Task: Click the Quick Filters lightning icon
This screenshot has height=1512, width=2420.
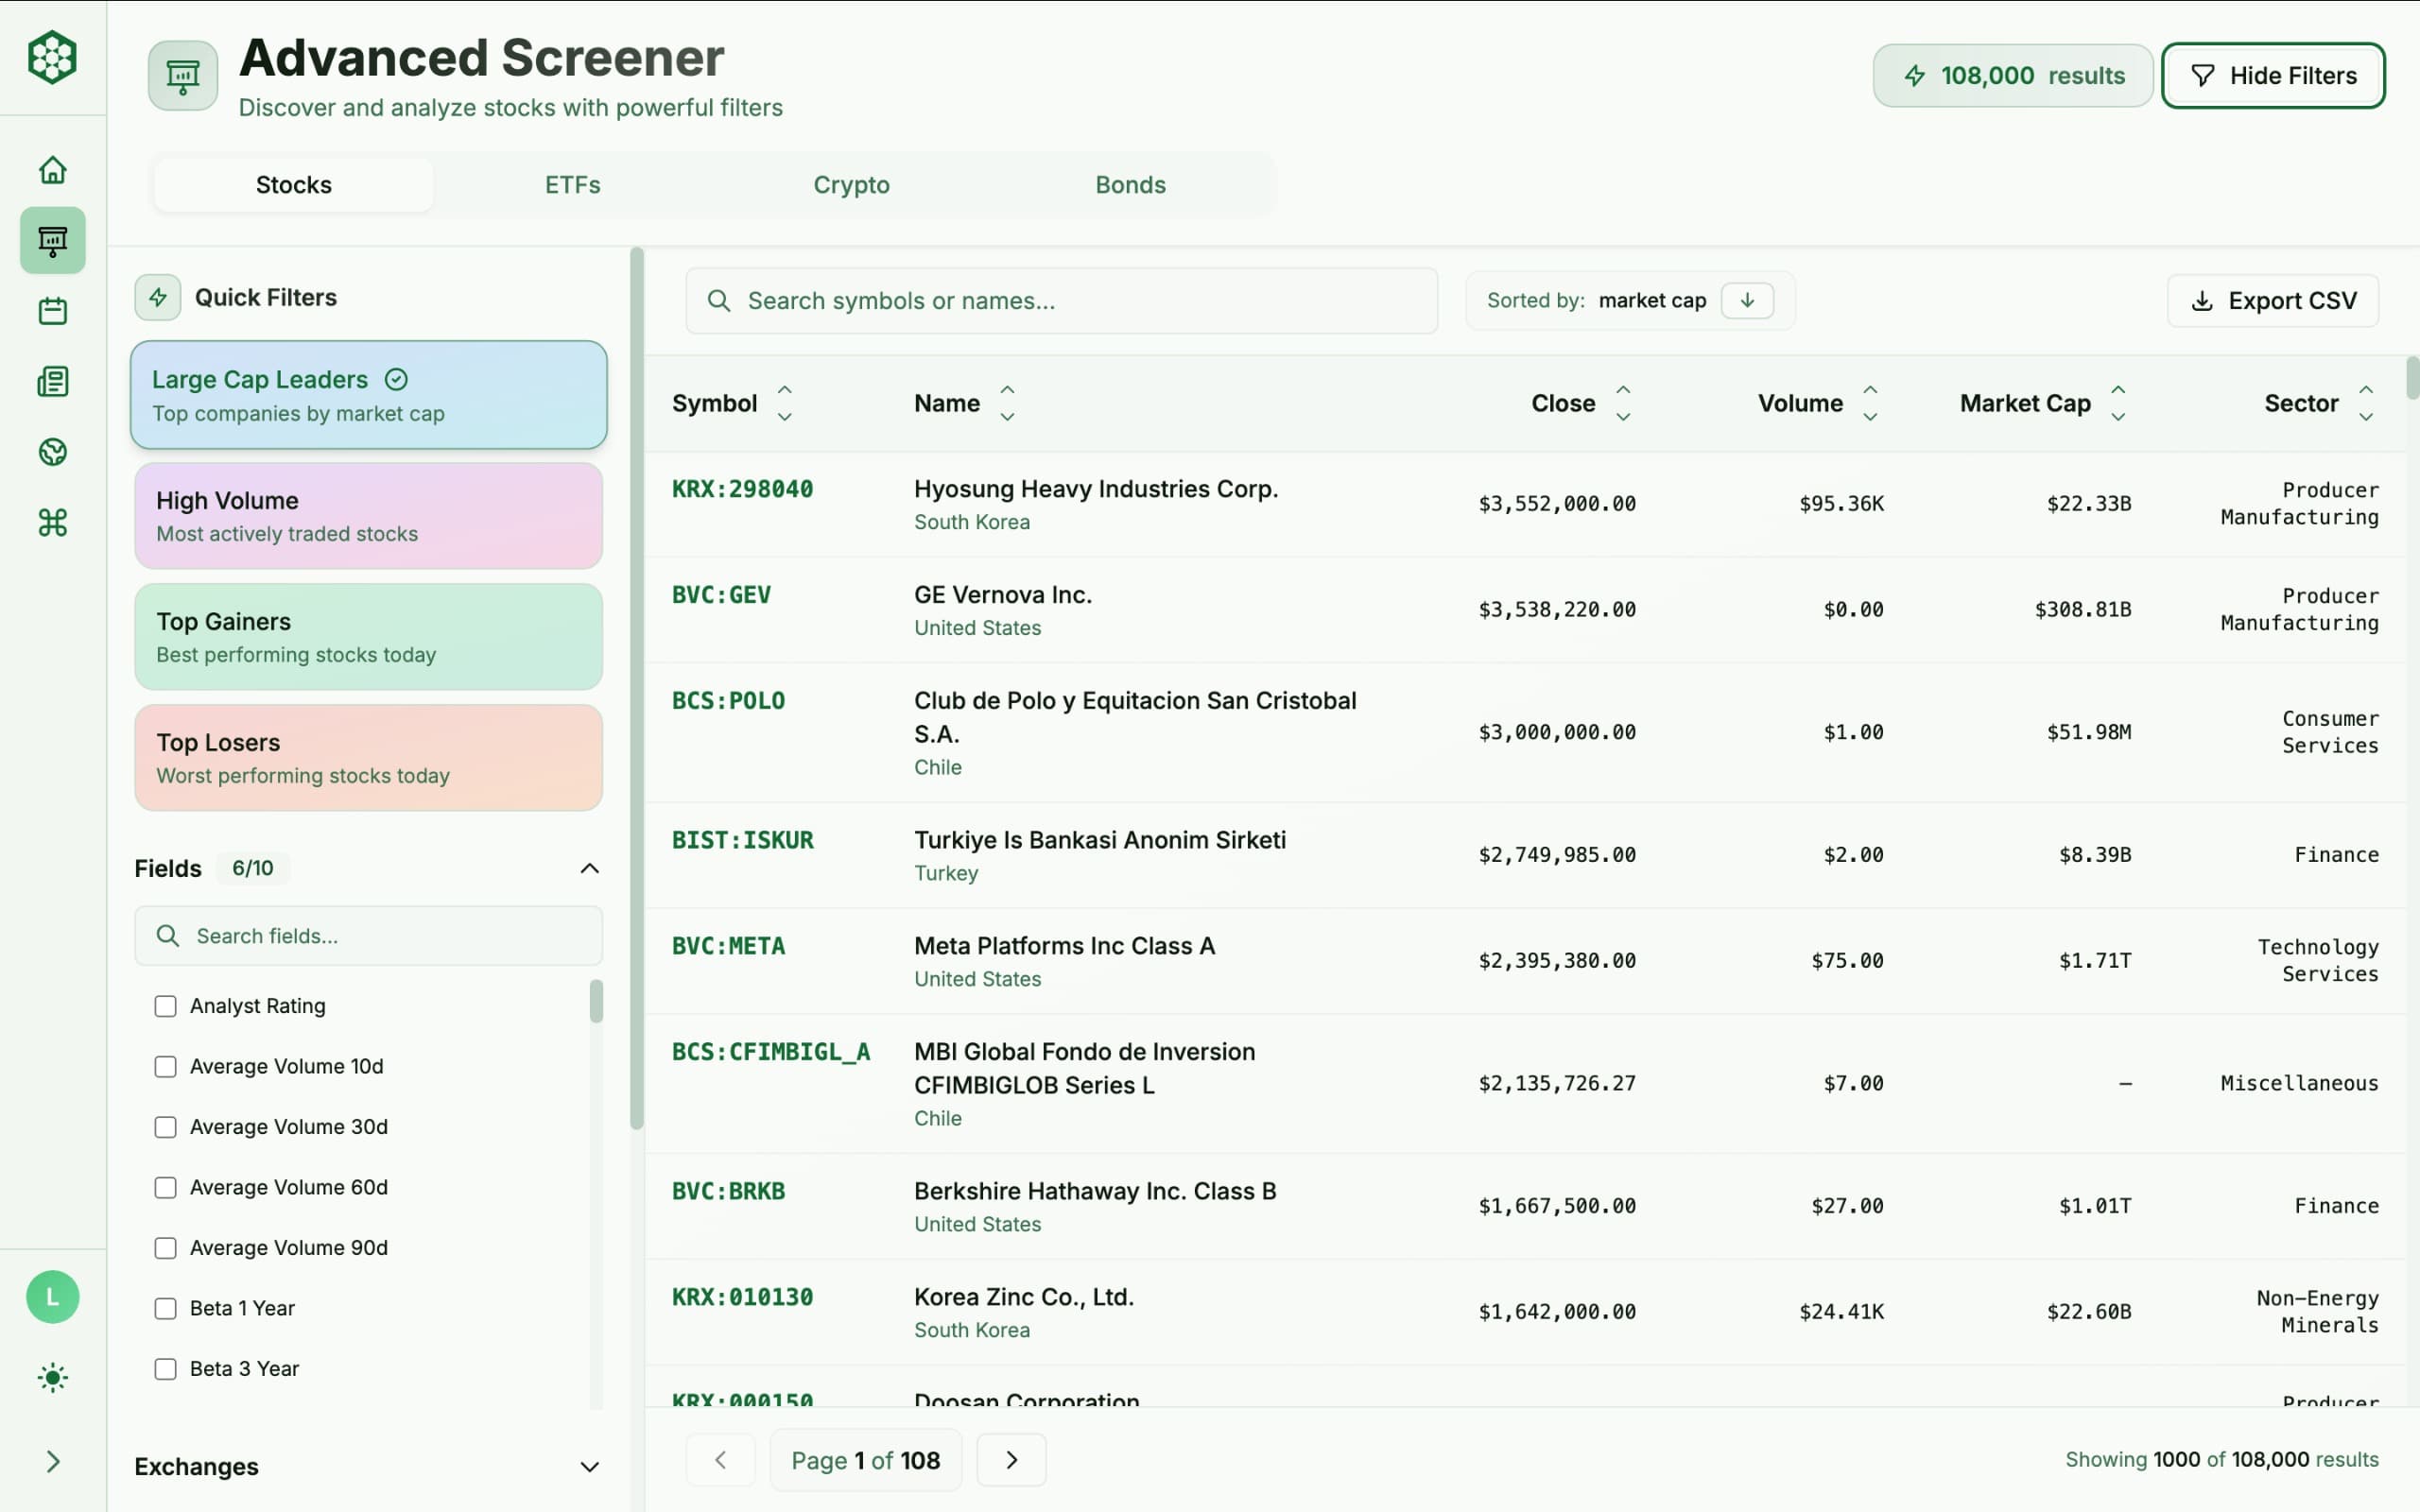Action: click(158, 297)
